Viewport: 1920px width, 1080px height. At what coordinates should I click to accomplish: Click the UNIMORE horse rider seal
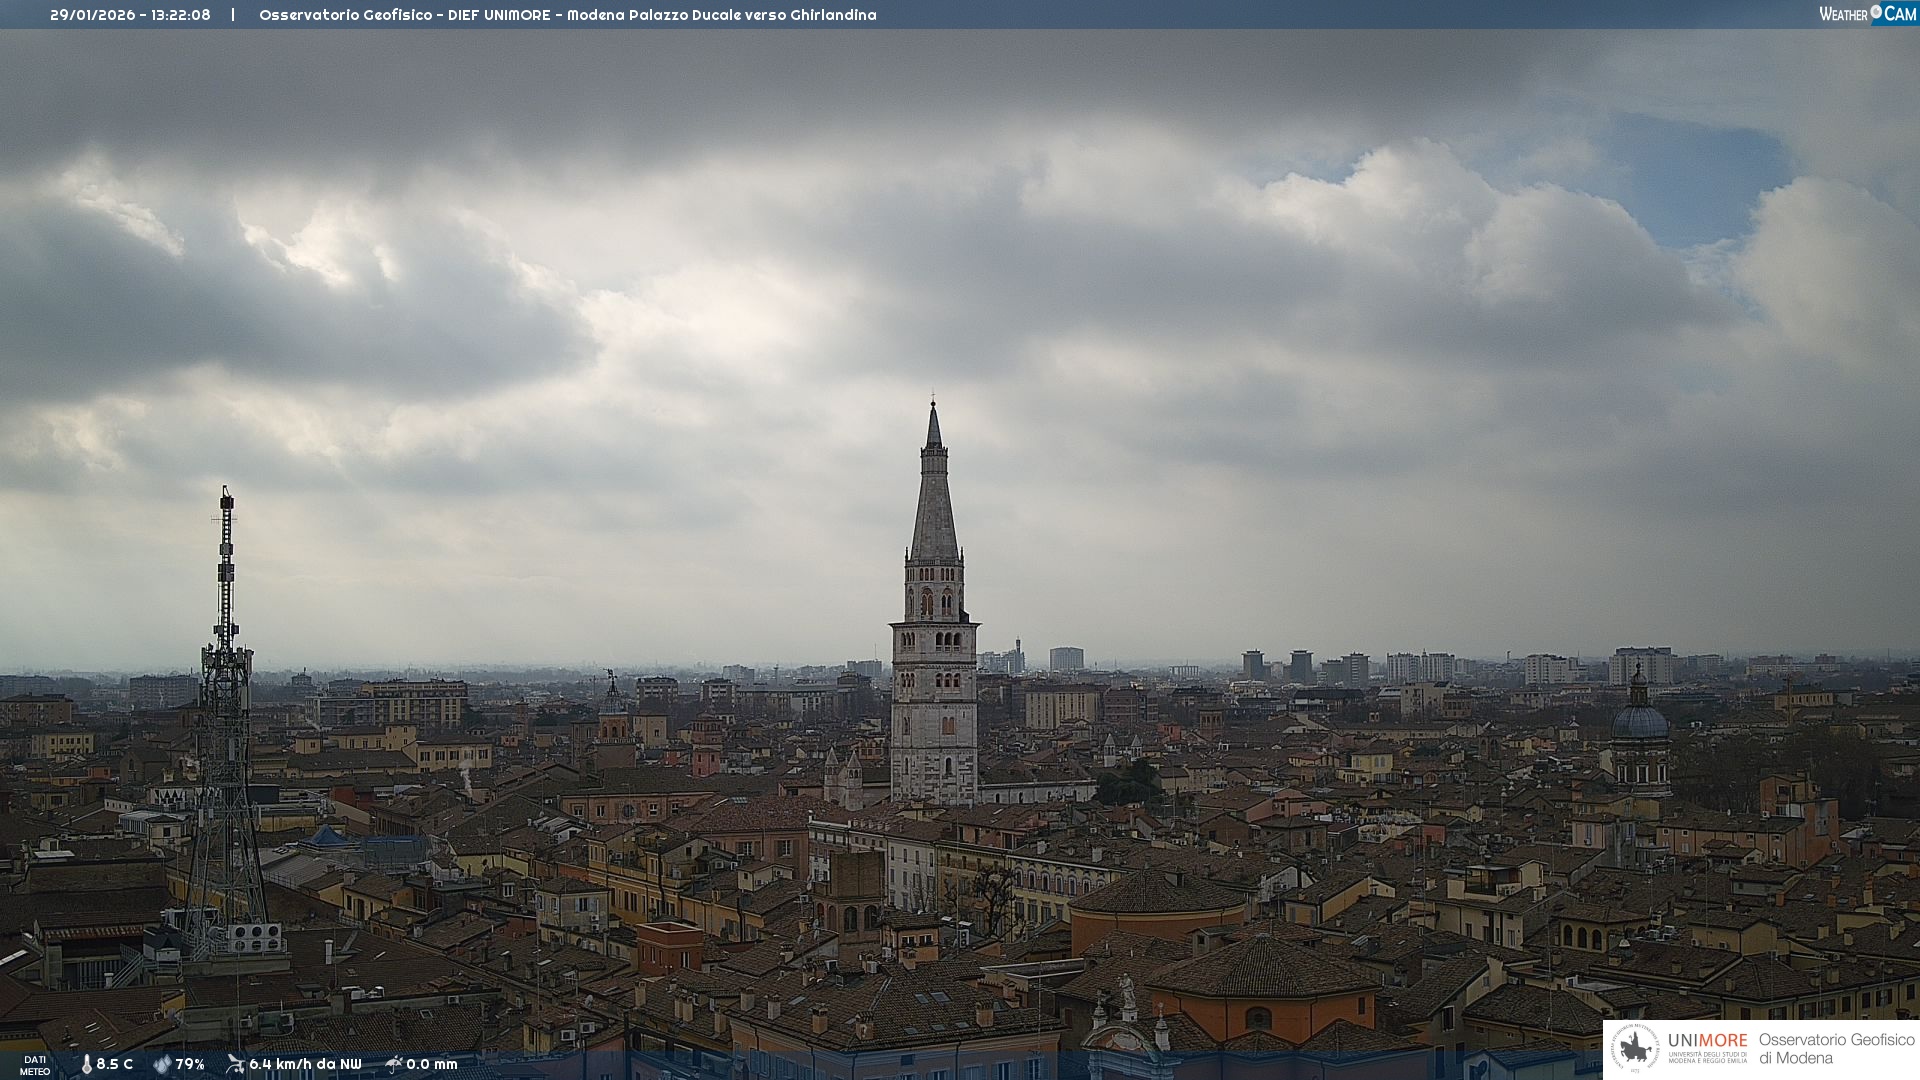(x=1635, y=1049)
